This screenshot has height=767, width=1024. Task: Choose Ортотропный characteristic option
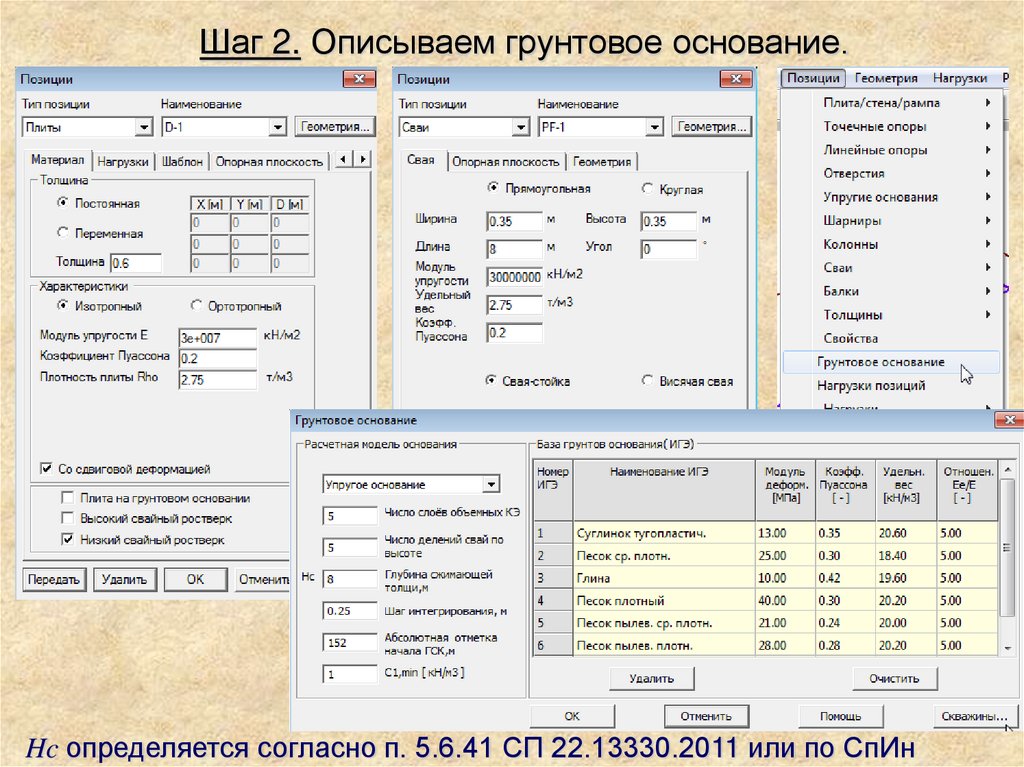pos(196,305)
